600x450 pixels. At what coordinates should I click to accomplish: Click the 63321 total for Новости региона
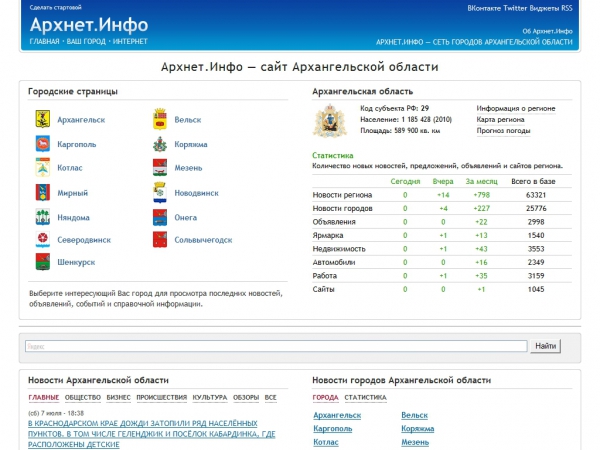[536, 195]
